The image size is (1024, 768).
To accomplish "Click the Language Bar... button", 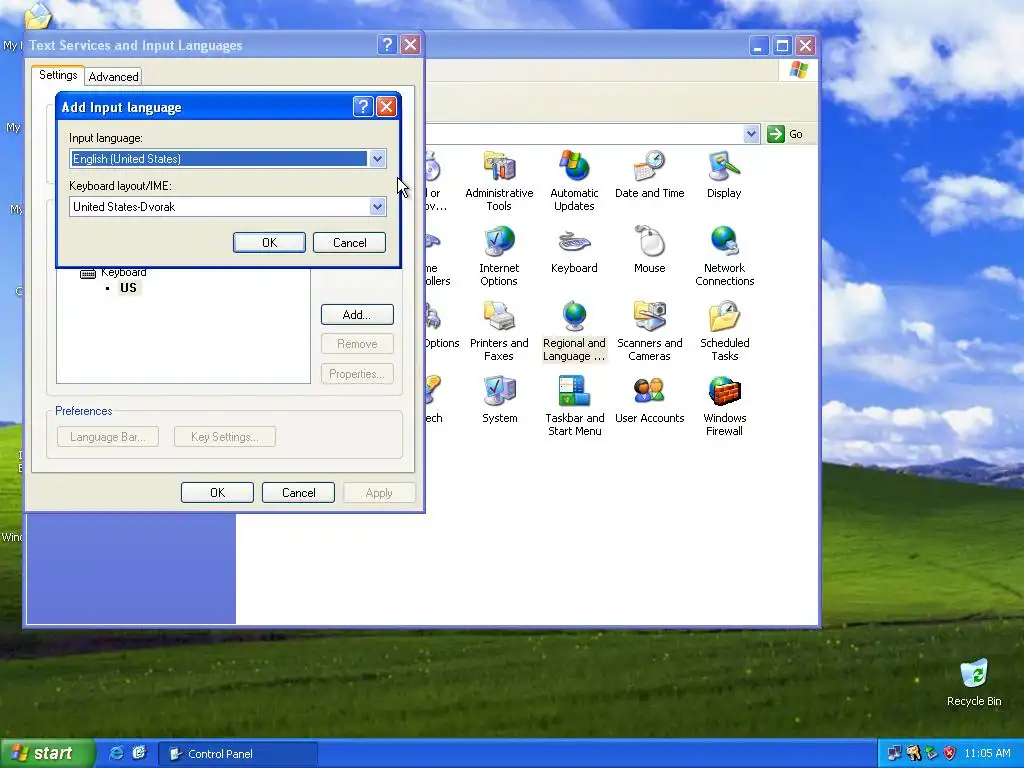I will 108,436.
